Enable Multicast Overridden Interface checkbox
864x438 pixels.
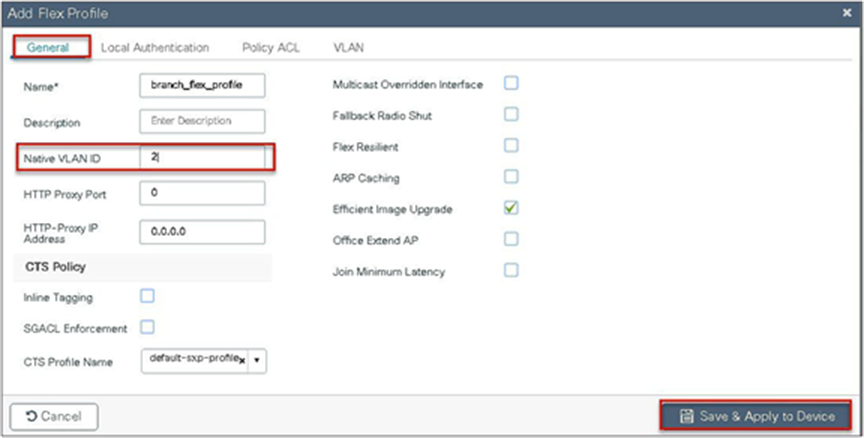click(511, 84)
